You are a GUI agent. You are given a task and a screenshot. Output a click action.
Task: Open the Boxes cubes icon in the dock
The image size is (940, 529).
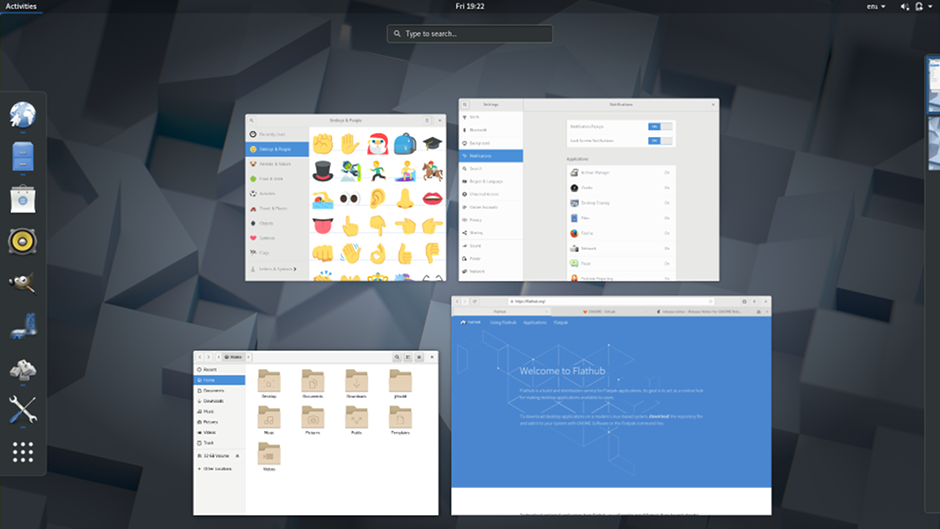23,369
